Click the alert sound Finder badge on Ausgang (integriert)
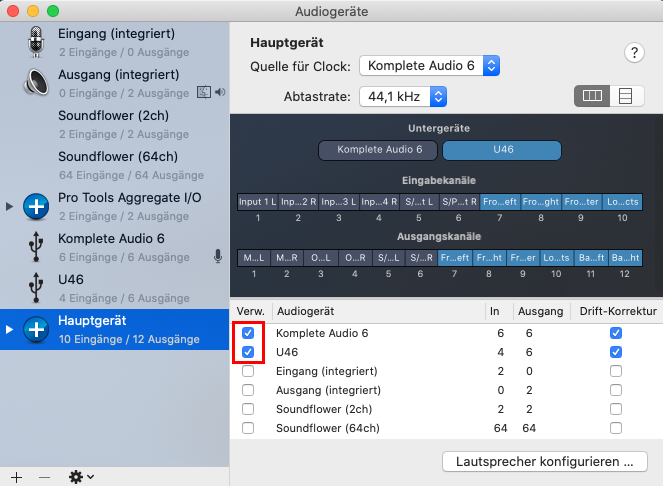Image resolution: width=663 pixels, height=486 pixels. pos(204,92)
